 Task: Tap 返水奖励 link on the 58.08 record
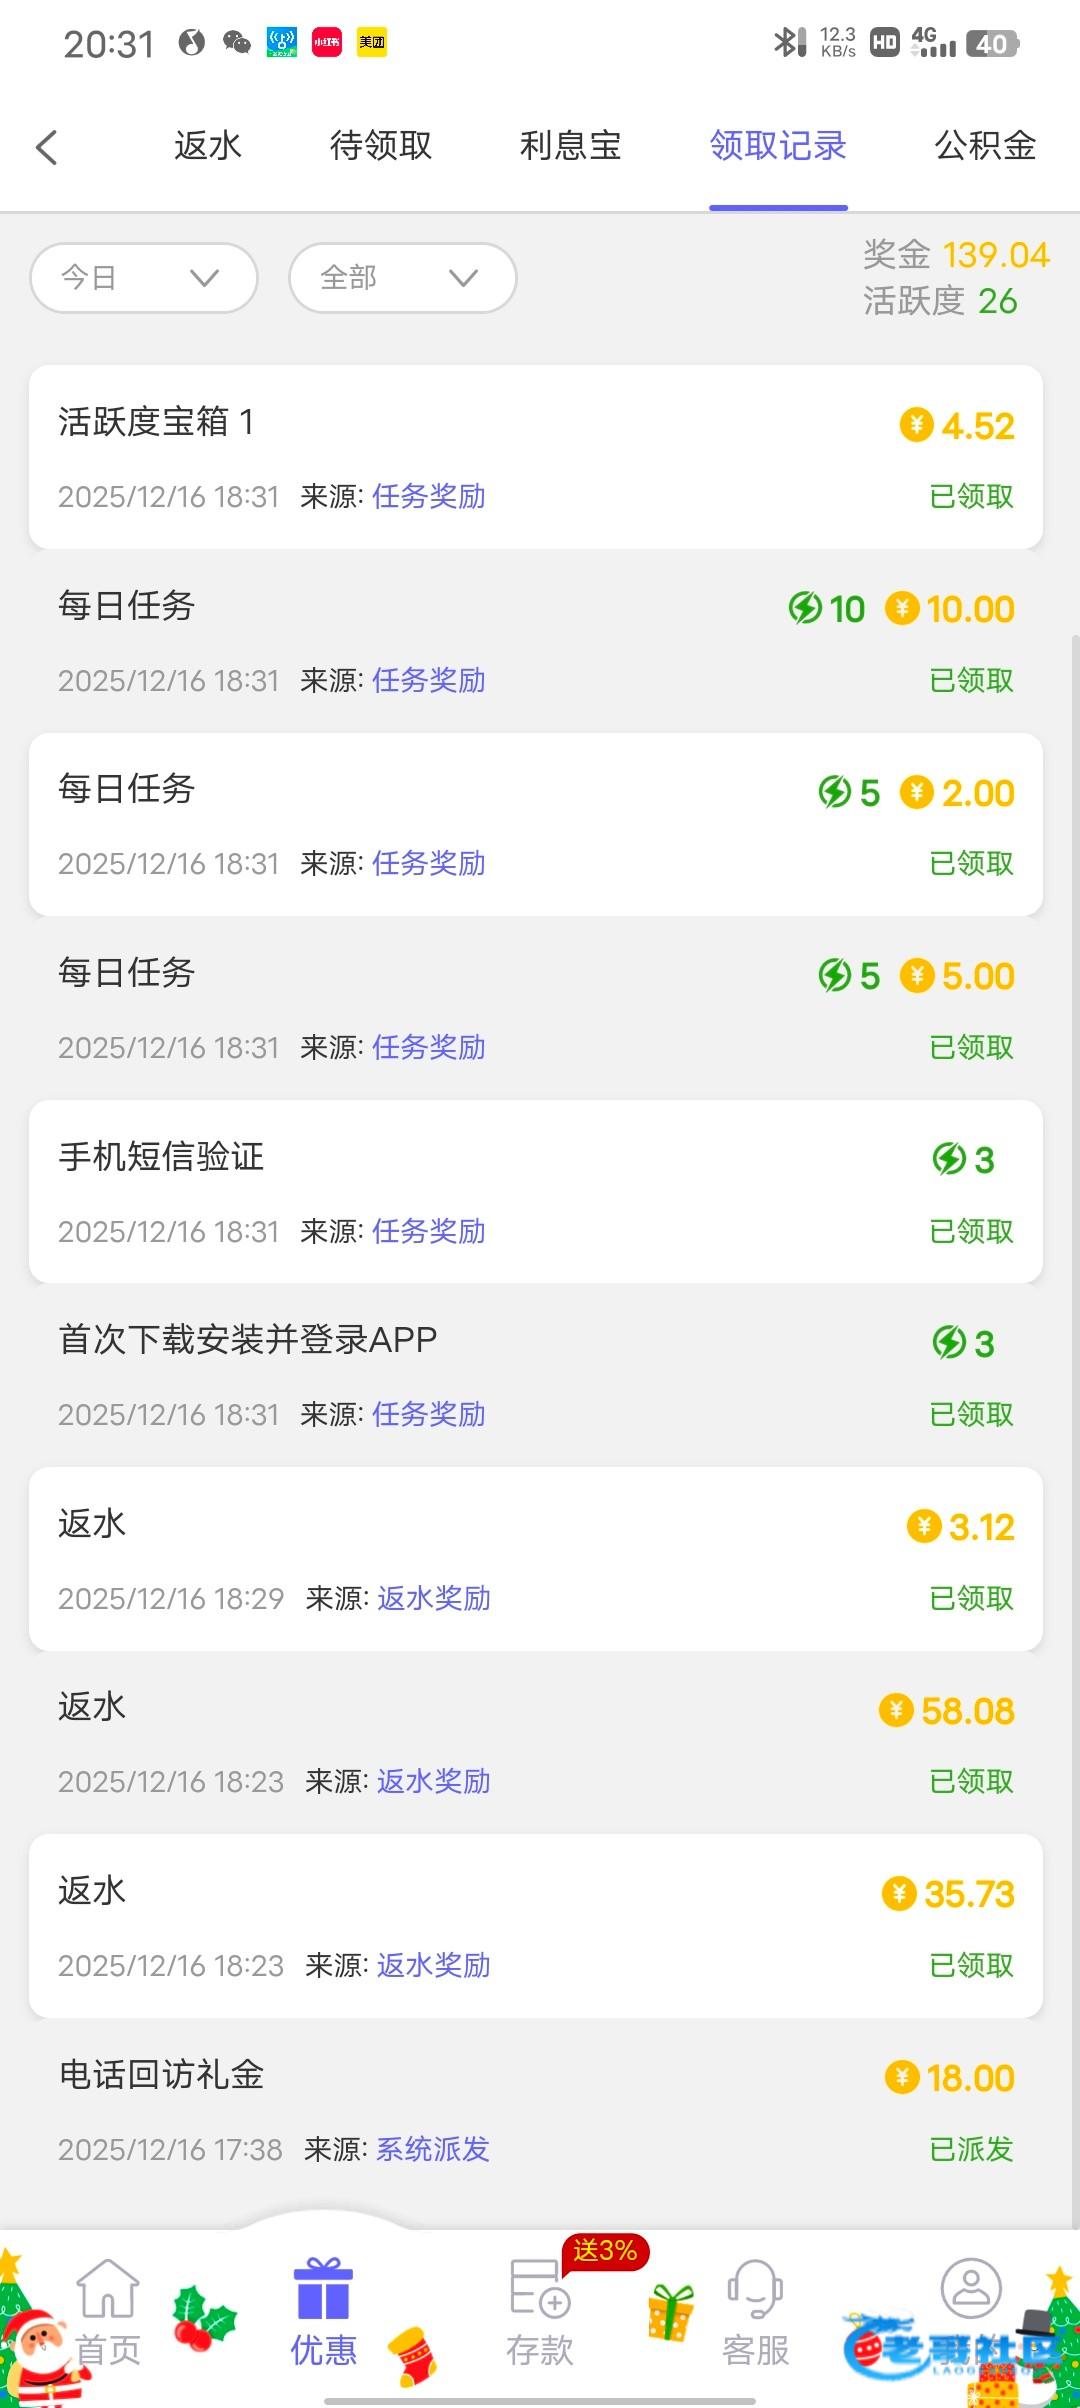[433, 1781]
